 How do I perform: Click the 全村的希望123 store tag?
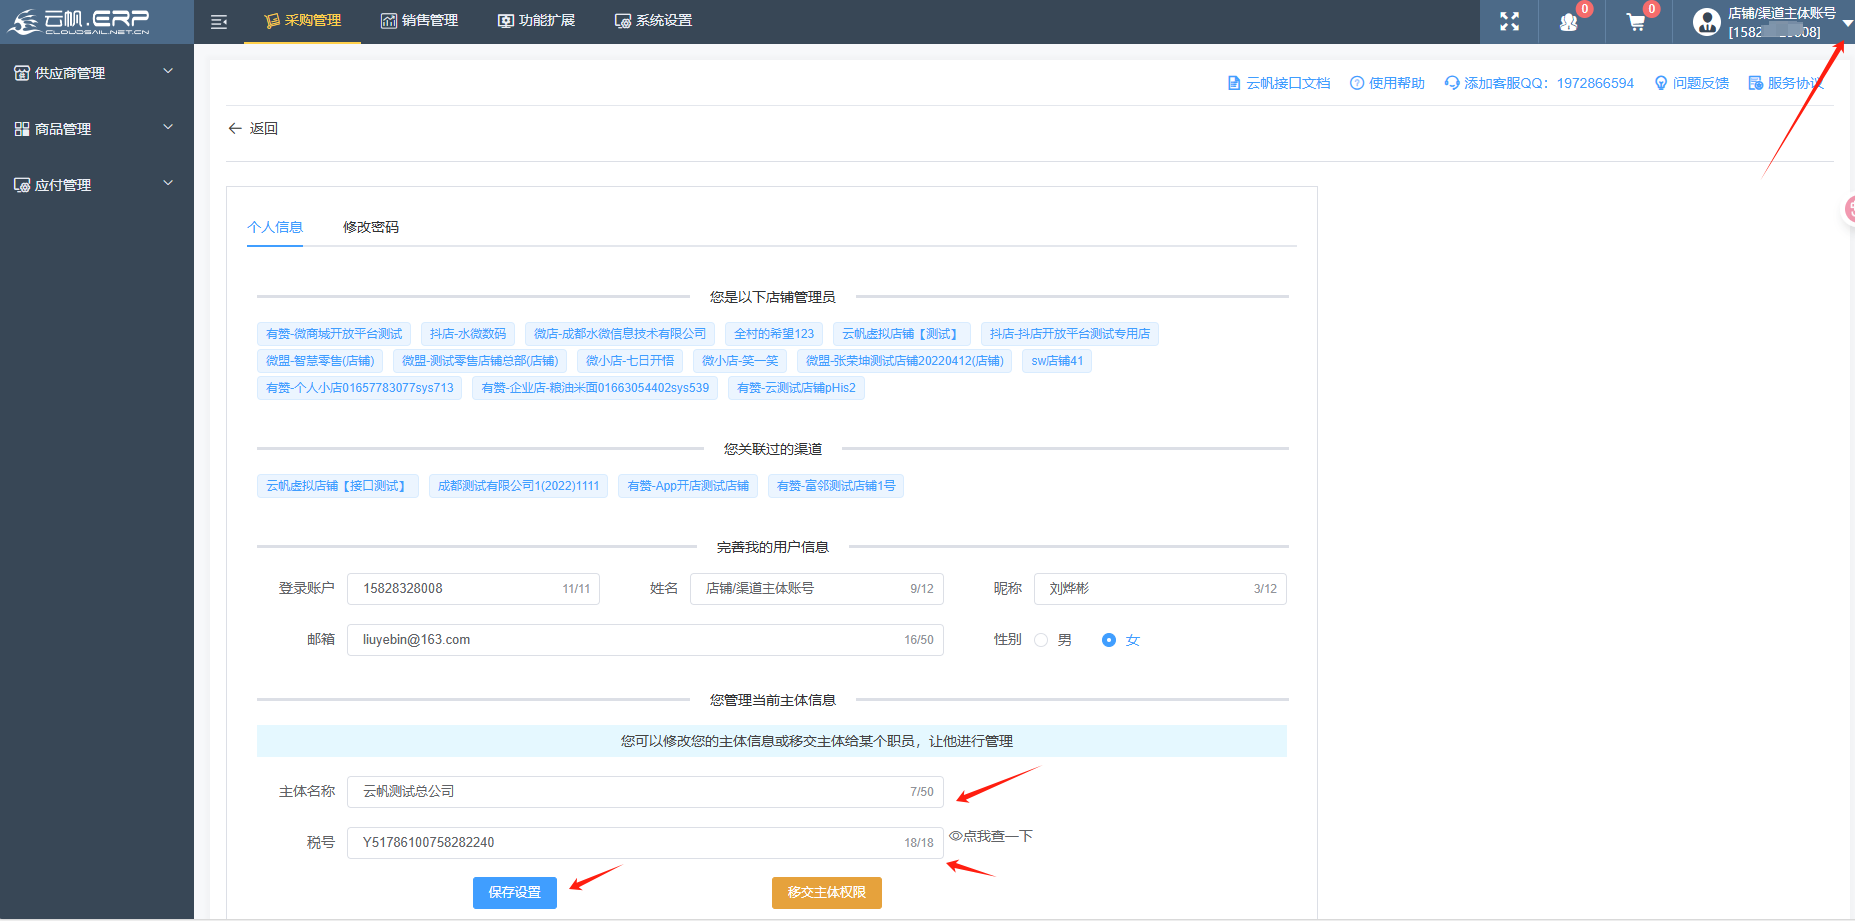click(774, 334)
